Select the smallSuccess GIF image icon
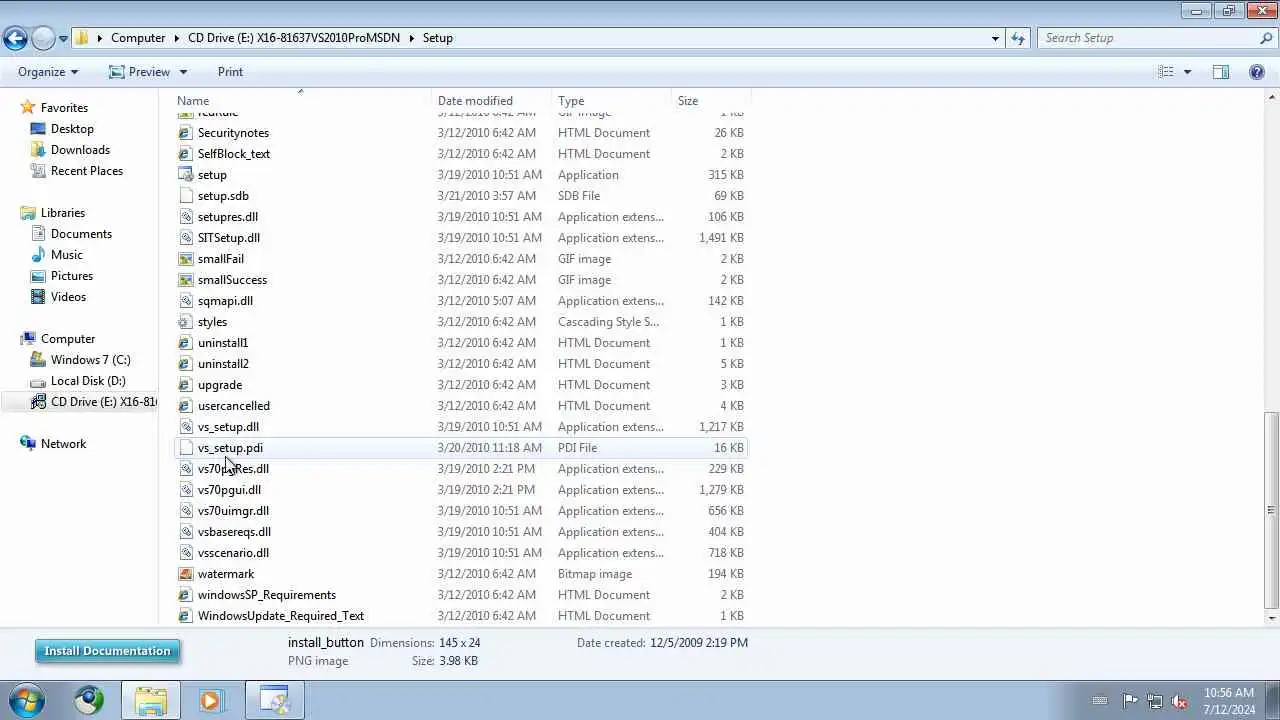Image resolution: width=1280 pixels, height=720 pixels. click(185, 280)
